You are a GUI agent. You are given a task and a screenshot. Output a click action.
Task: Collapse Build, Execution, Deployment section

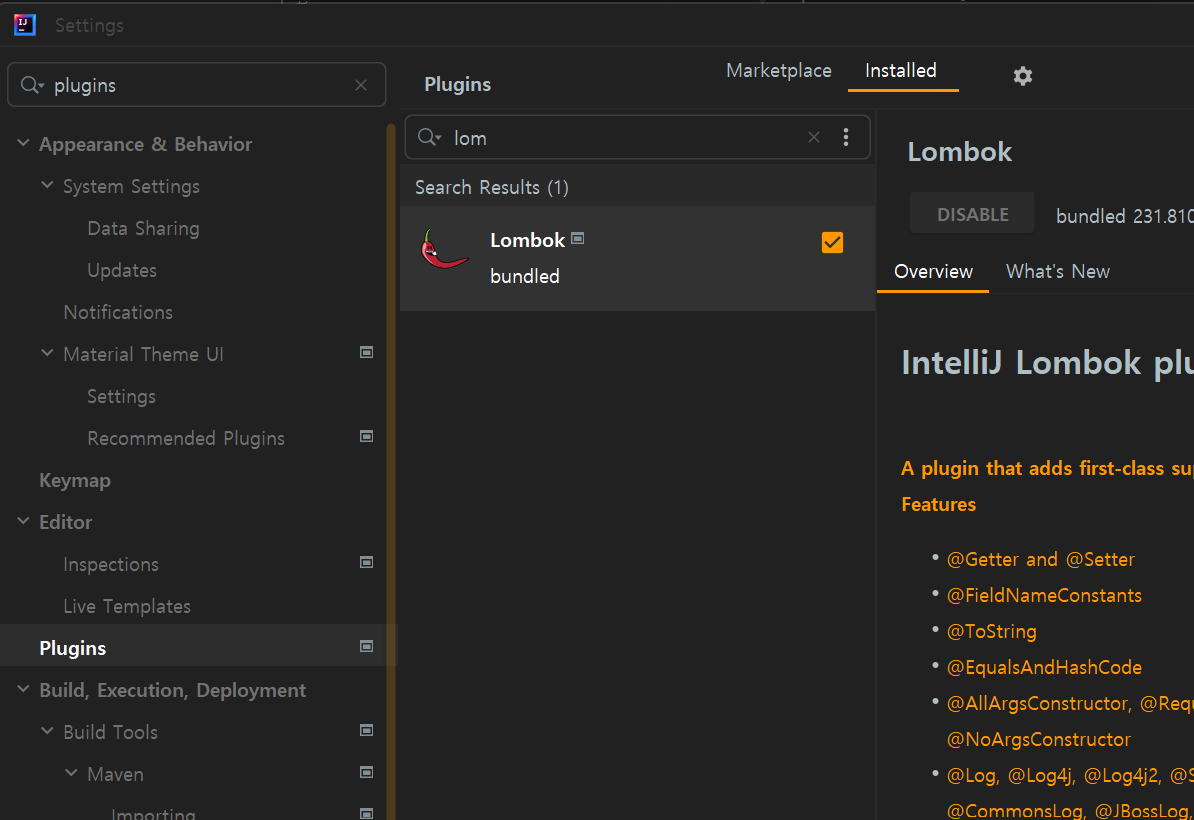pyautogui.click(x=24, y=689)
